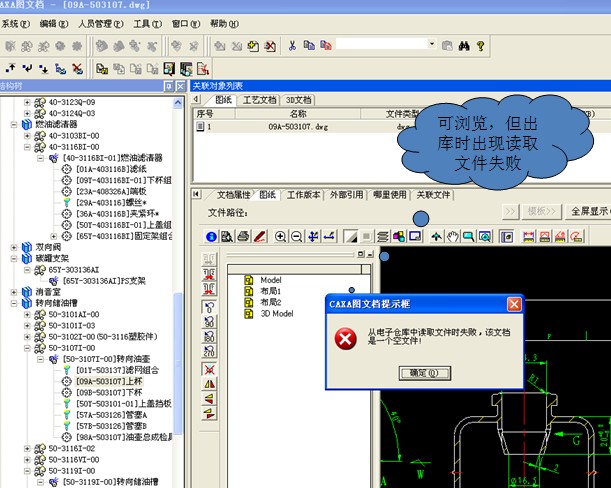
Task: Open the 帮助 menu
Action: (224, 24)
